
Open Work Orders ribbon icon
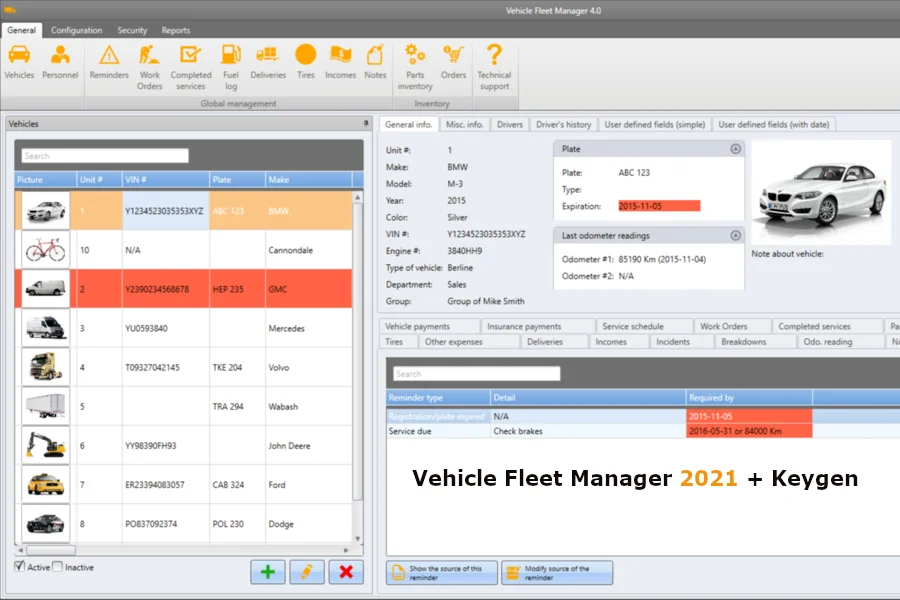149,68
